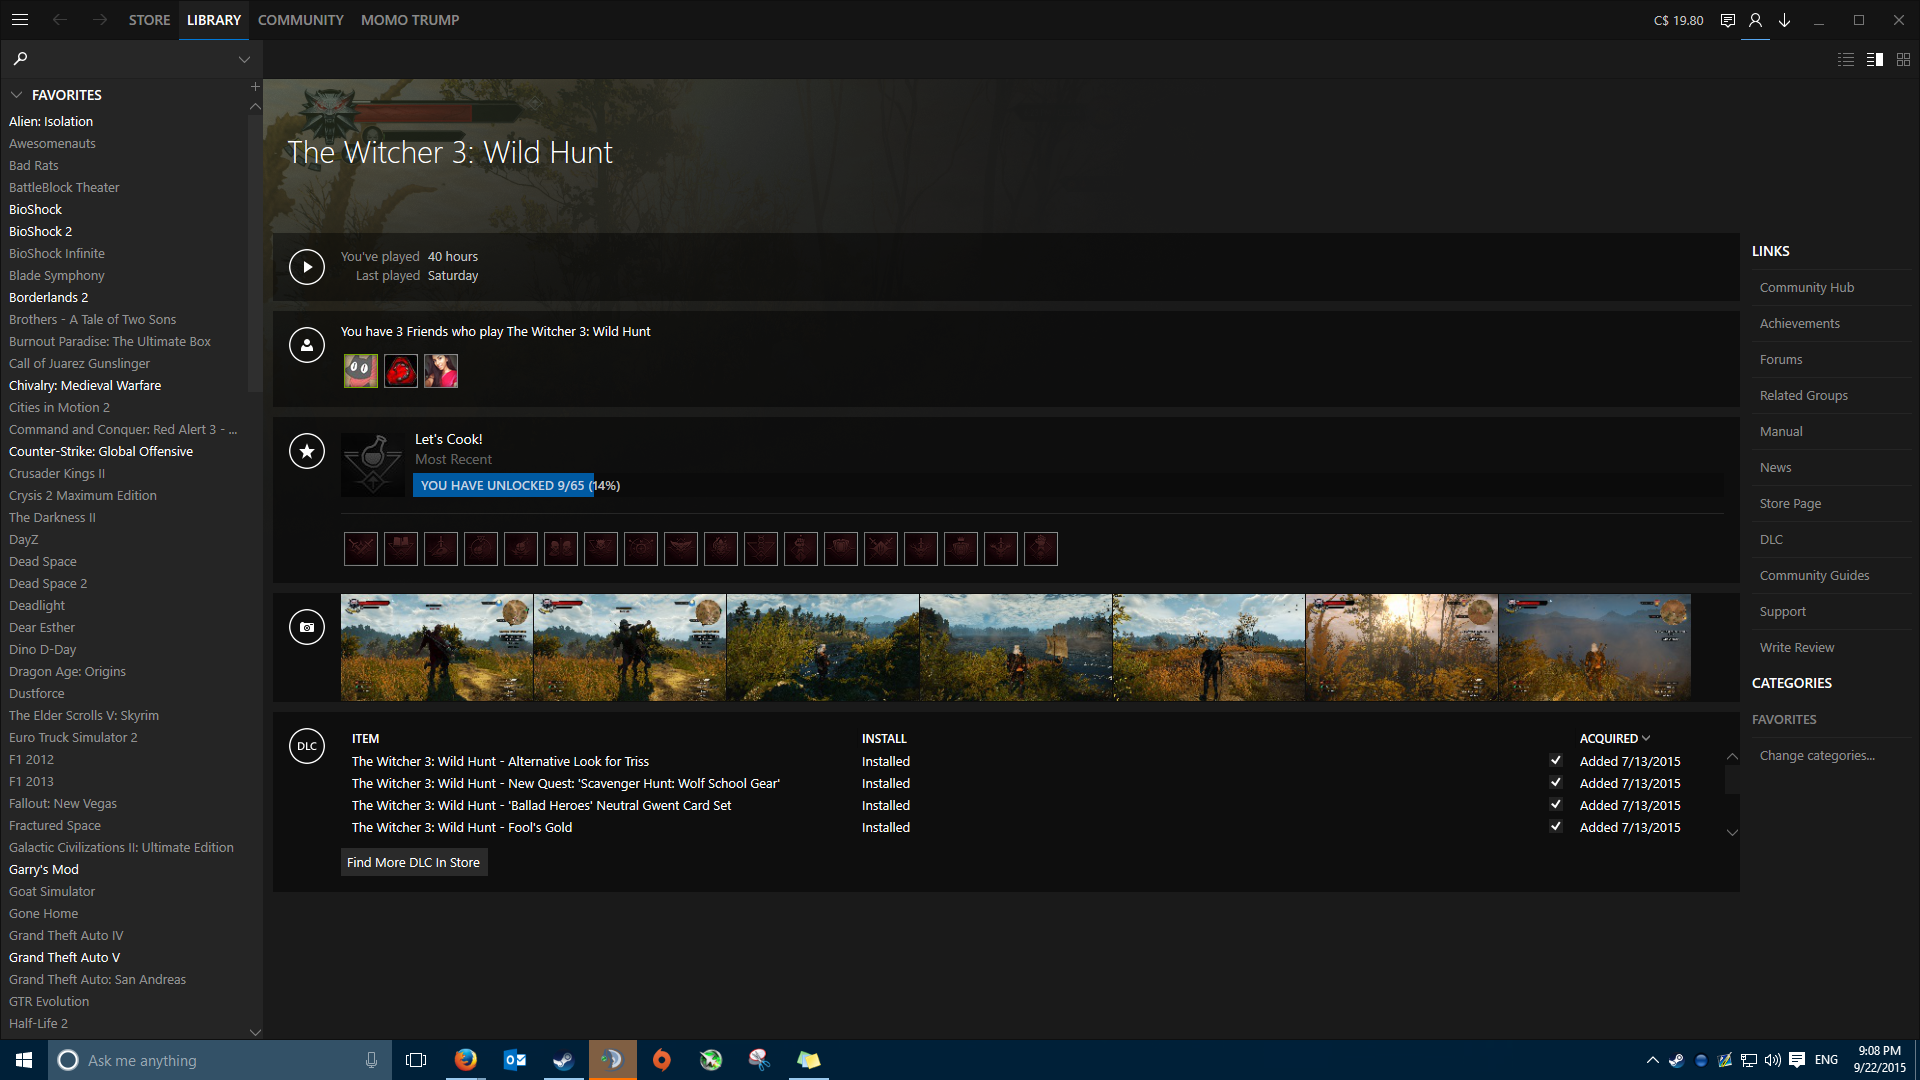Image resolution: width=1920 pixels, height=1080 pixels.
Task: Open the green monster friend avatar
Action: tap(361, 371)
